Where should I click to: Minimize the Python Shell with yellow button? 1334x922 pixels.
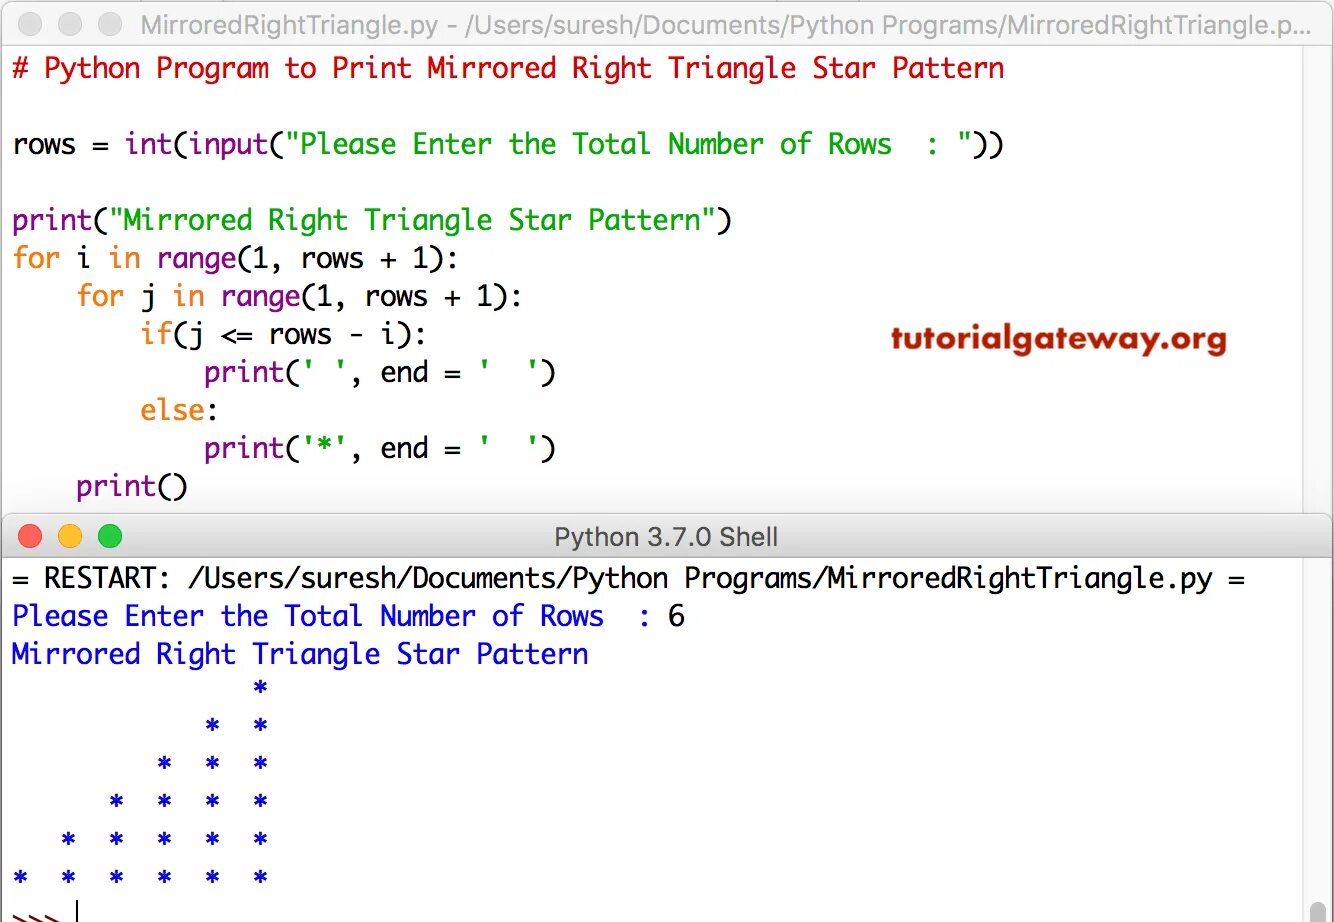click(70, 536)
